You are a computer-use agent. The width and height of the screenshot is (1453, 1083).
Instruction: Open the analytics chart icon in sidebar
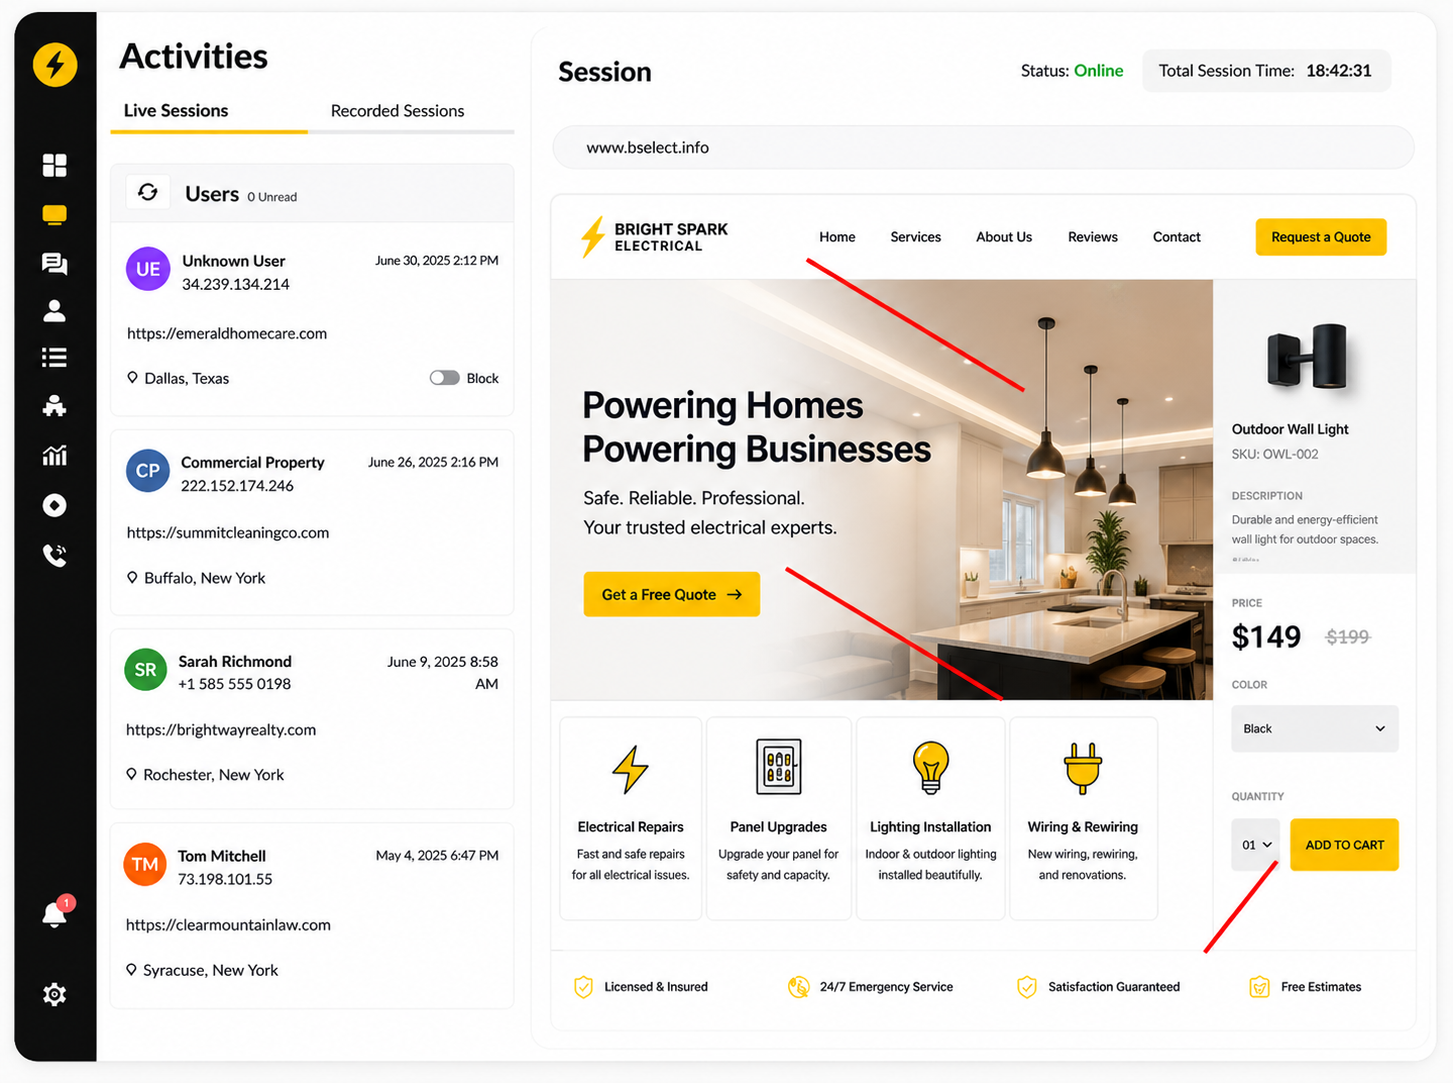[x=55, y=456]
